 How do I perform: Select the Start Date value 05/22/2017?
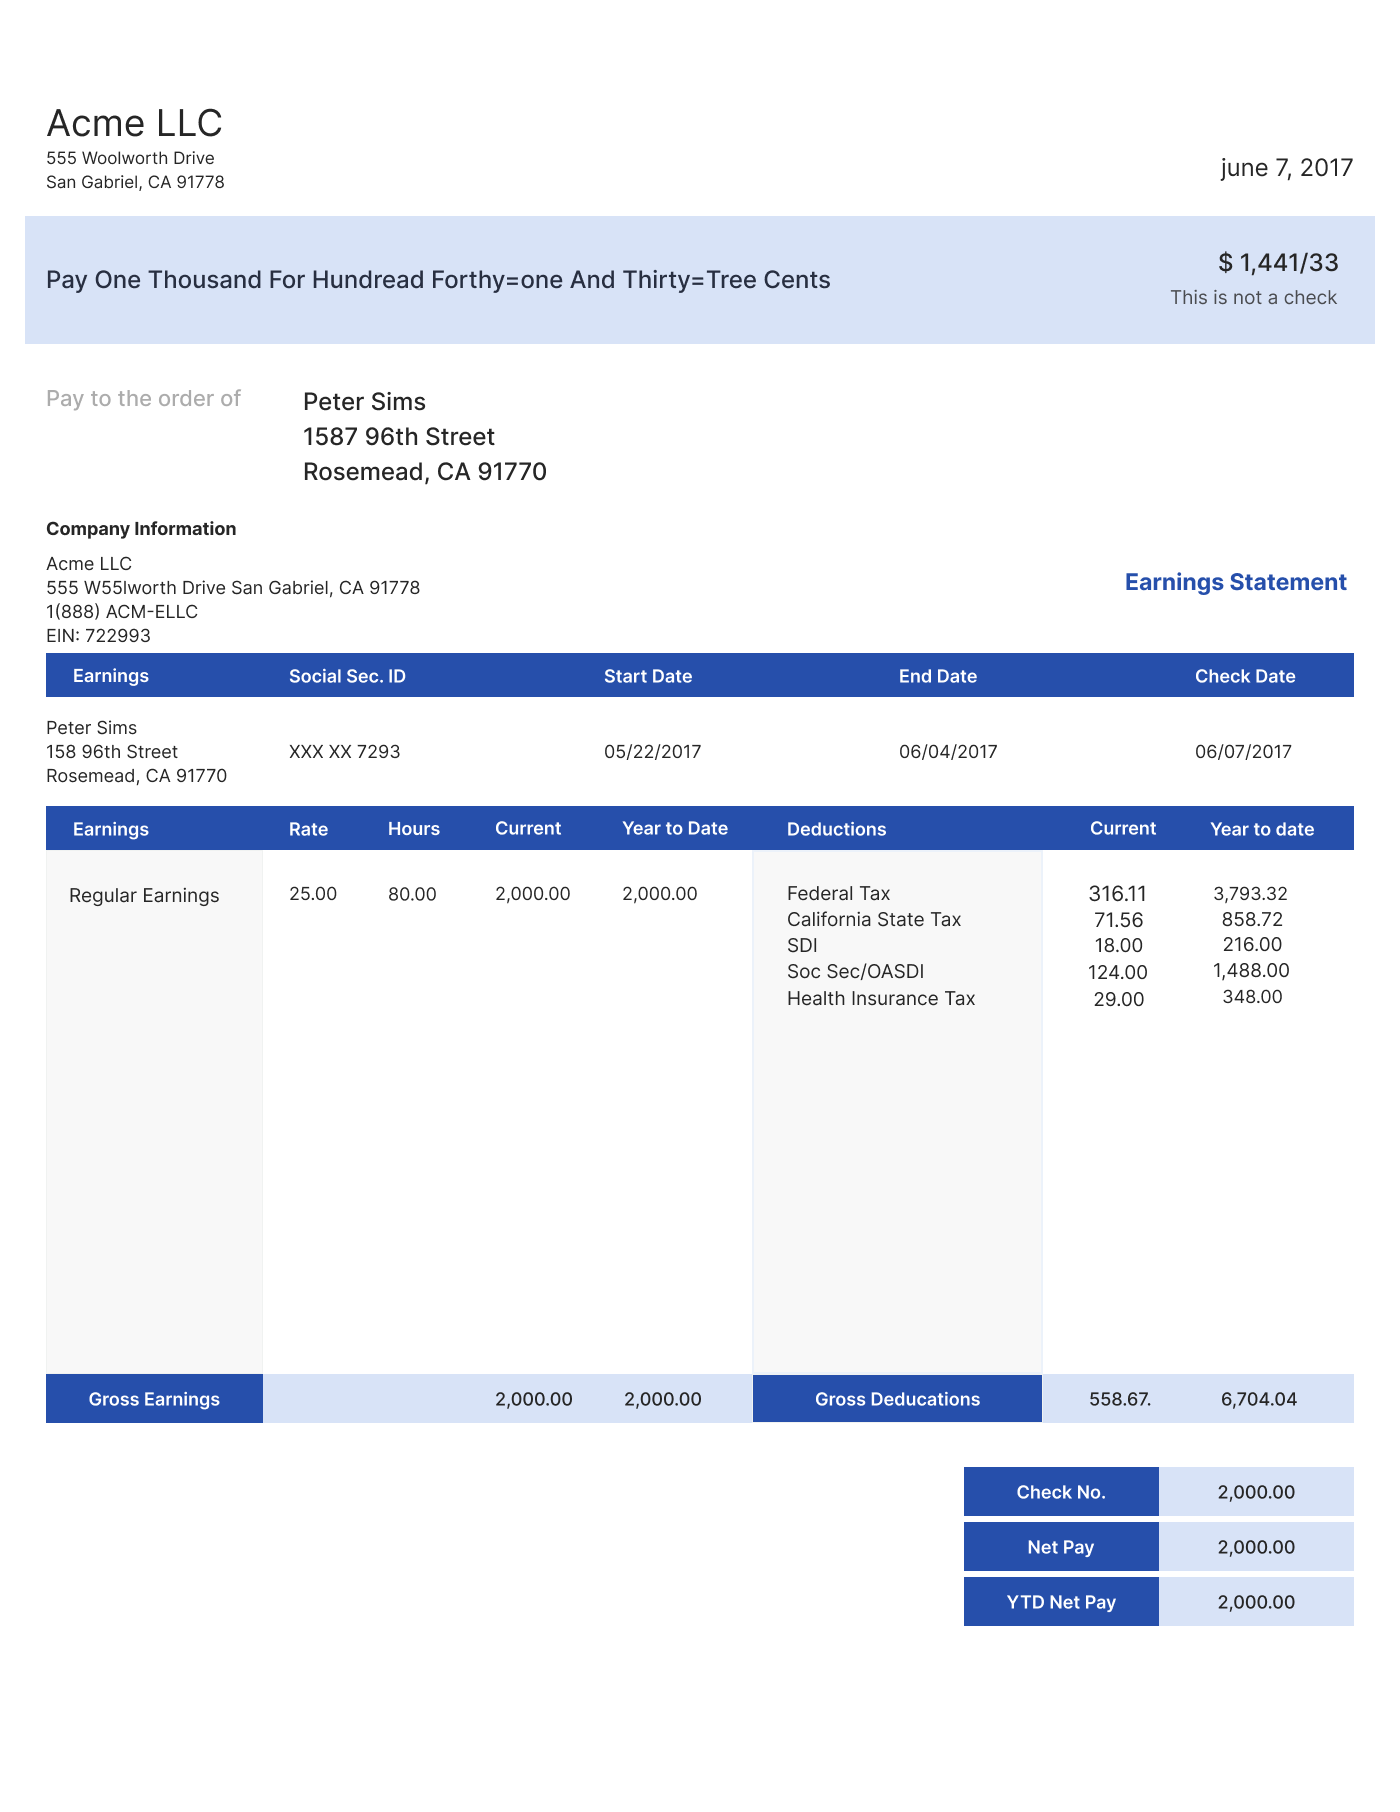652,752
